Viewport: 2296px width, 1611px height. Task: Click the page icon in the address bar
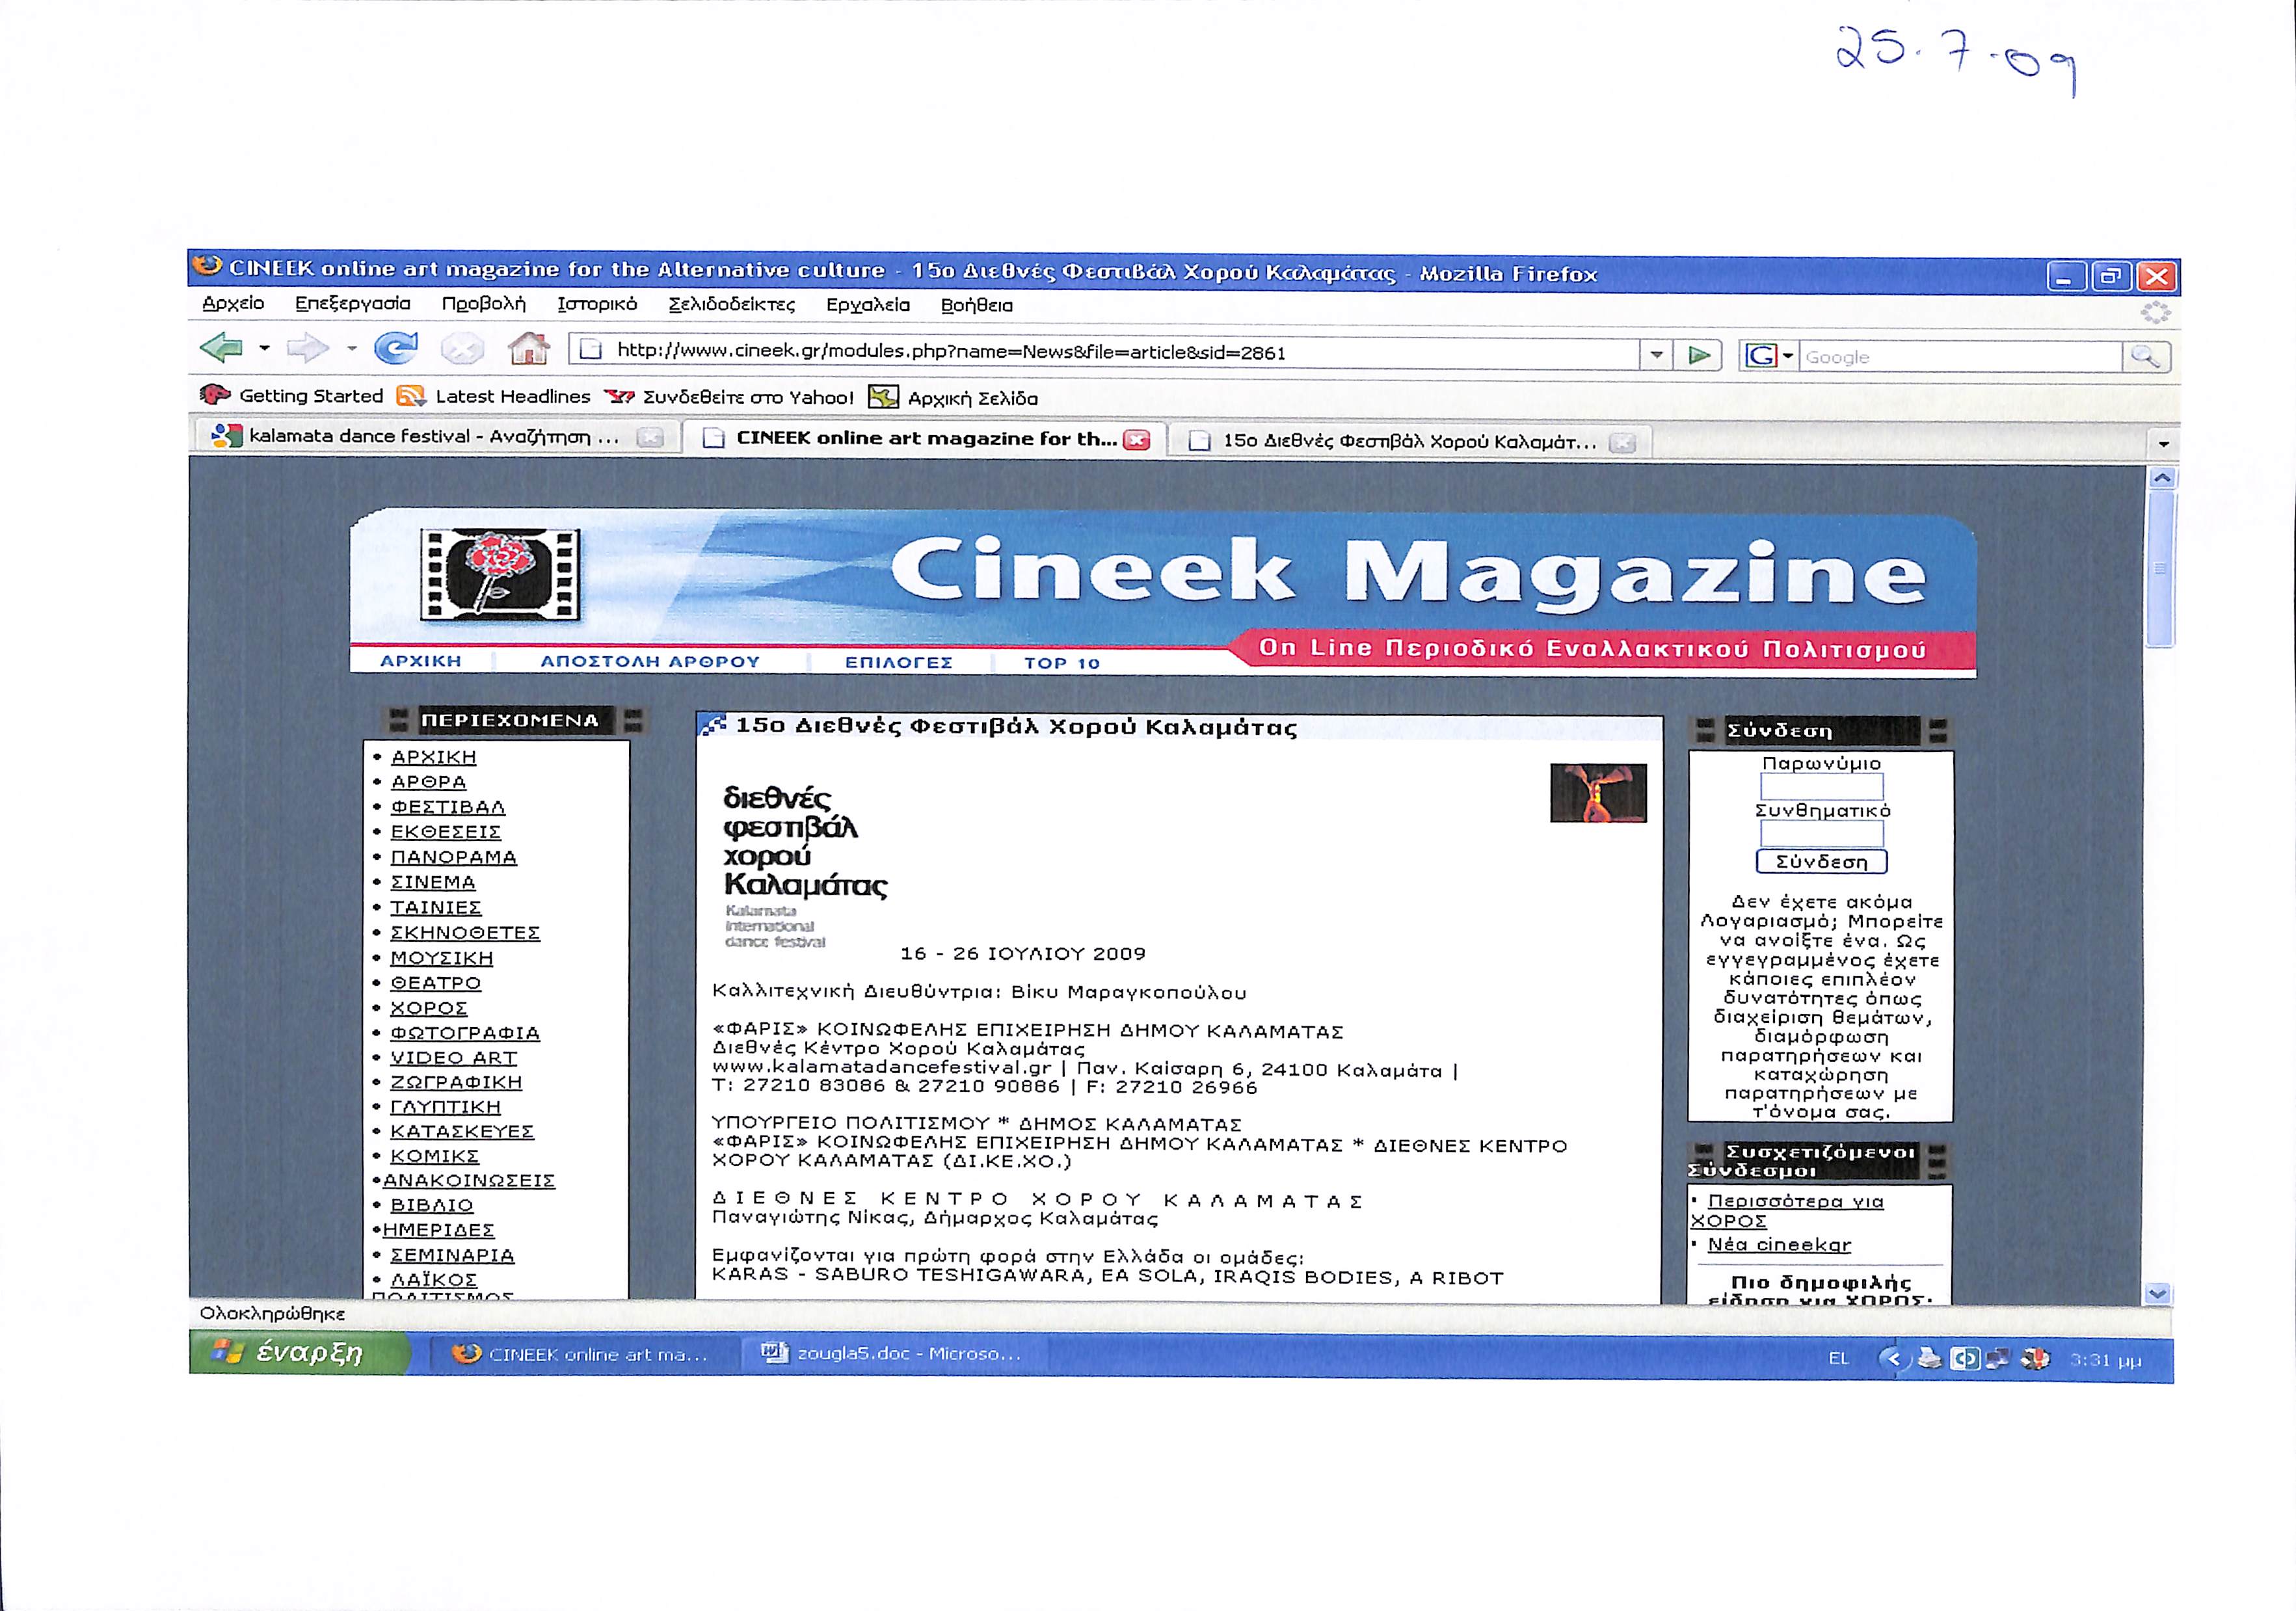[x=591, y=349]
